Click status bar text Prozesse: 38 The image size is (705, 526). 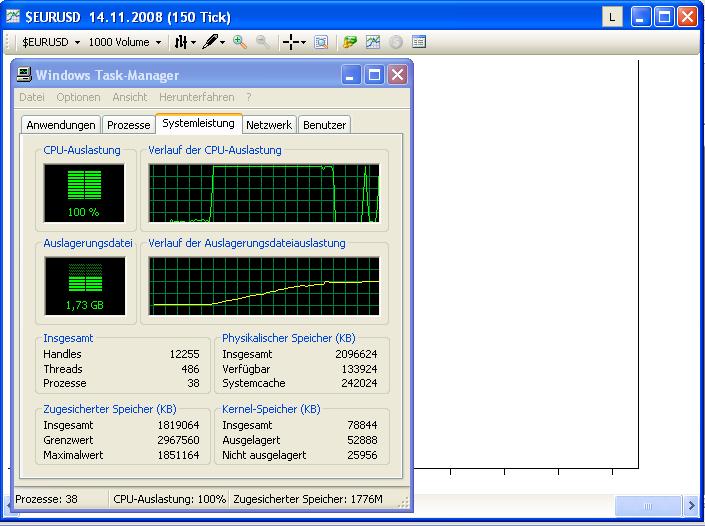coord(46,499)
